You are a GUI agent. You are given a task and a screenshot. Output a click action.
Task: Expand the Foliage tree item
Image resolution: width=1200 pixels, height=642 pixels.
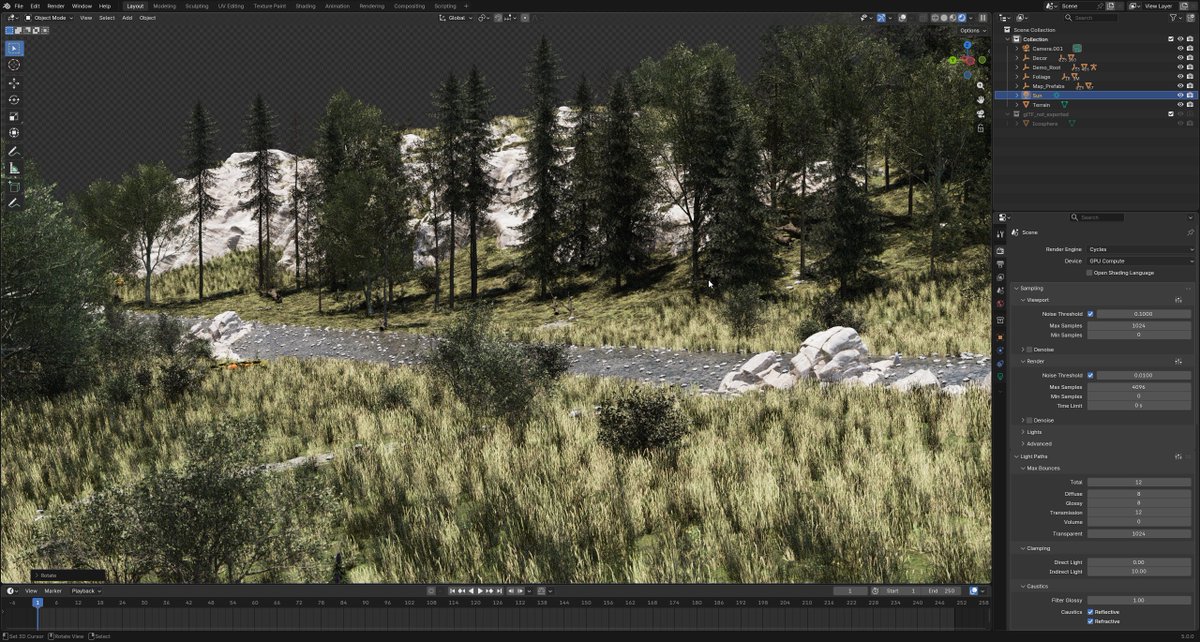(1017, 76)
